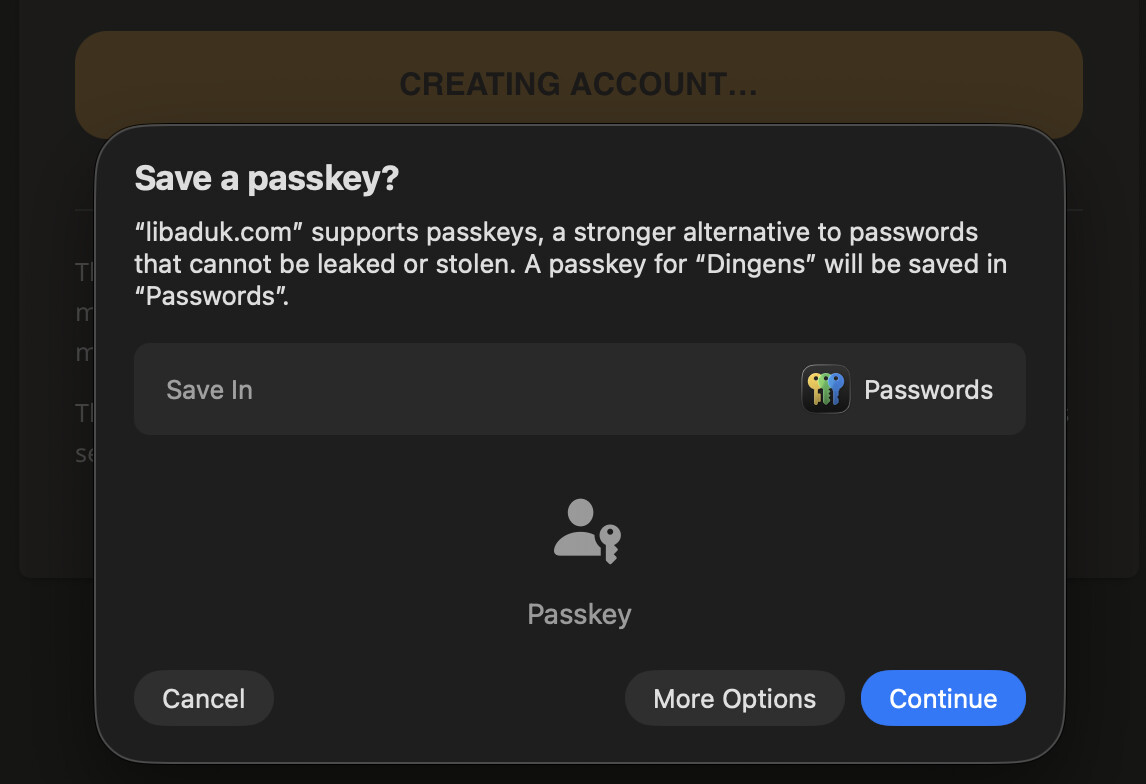Cancel the passkey save dialog
The height and width of the screenshot is (784, 1146).
coord(204,698)
